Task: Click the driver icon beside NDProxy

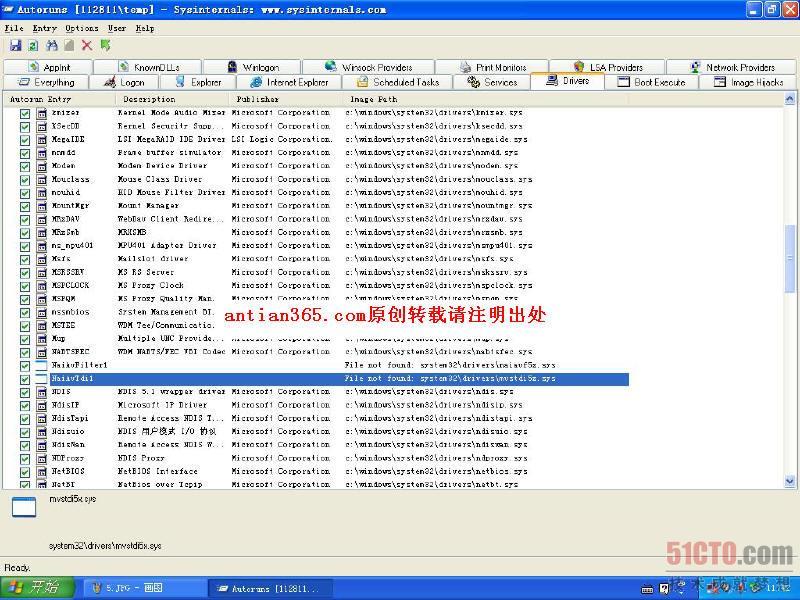Action: tap(42, 459)
